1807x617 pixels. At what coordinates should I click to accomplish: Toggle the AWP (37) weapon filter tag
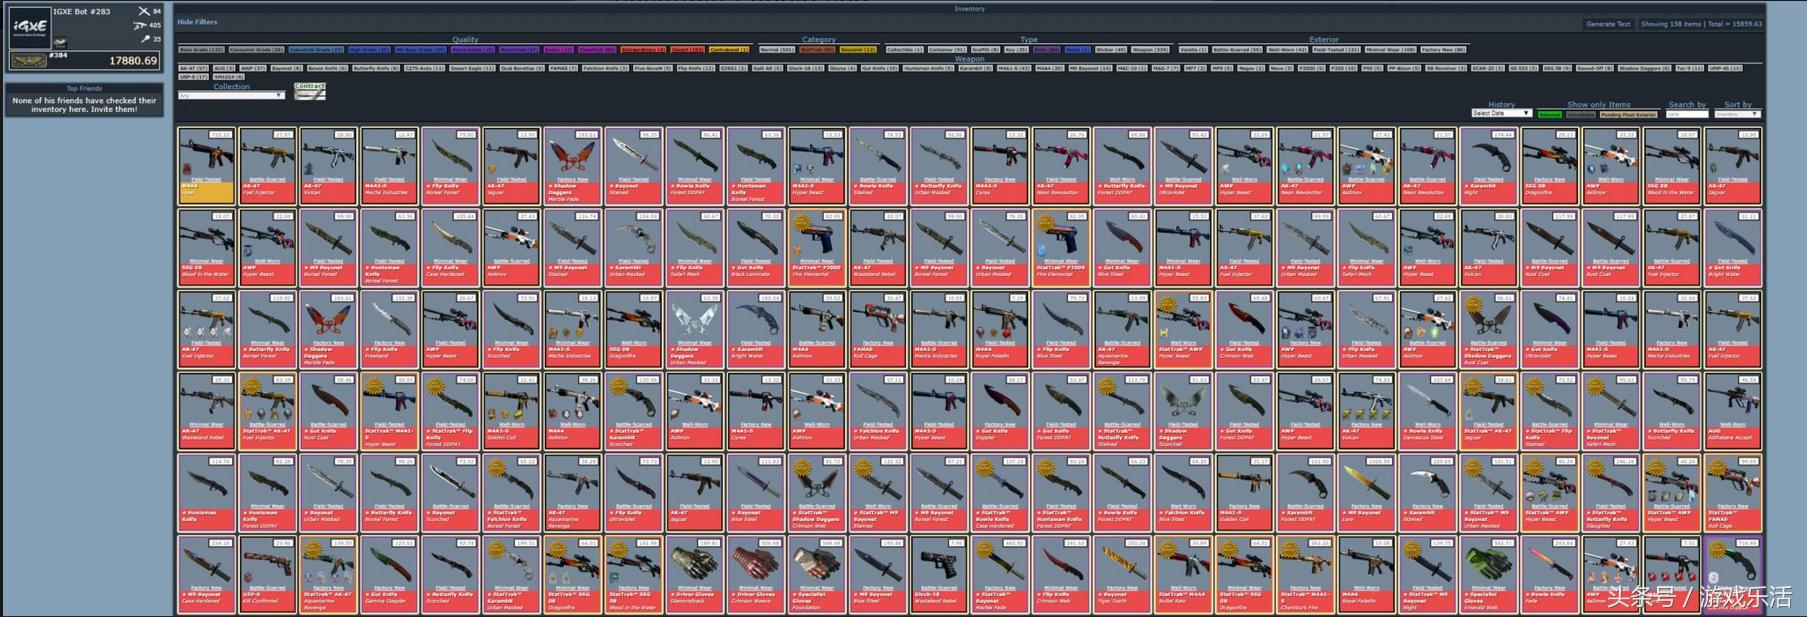253,68
